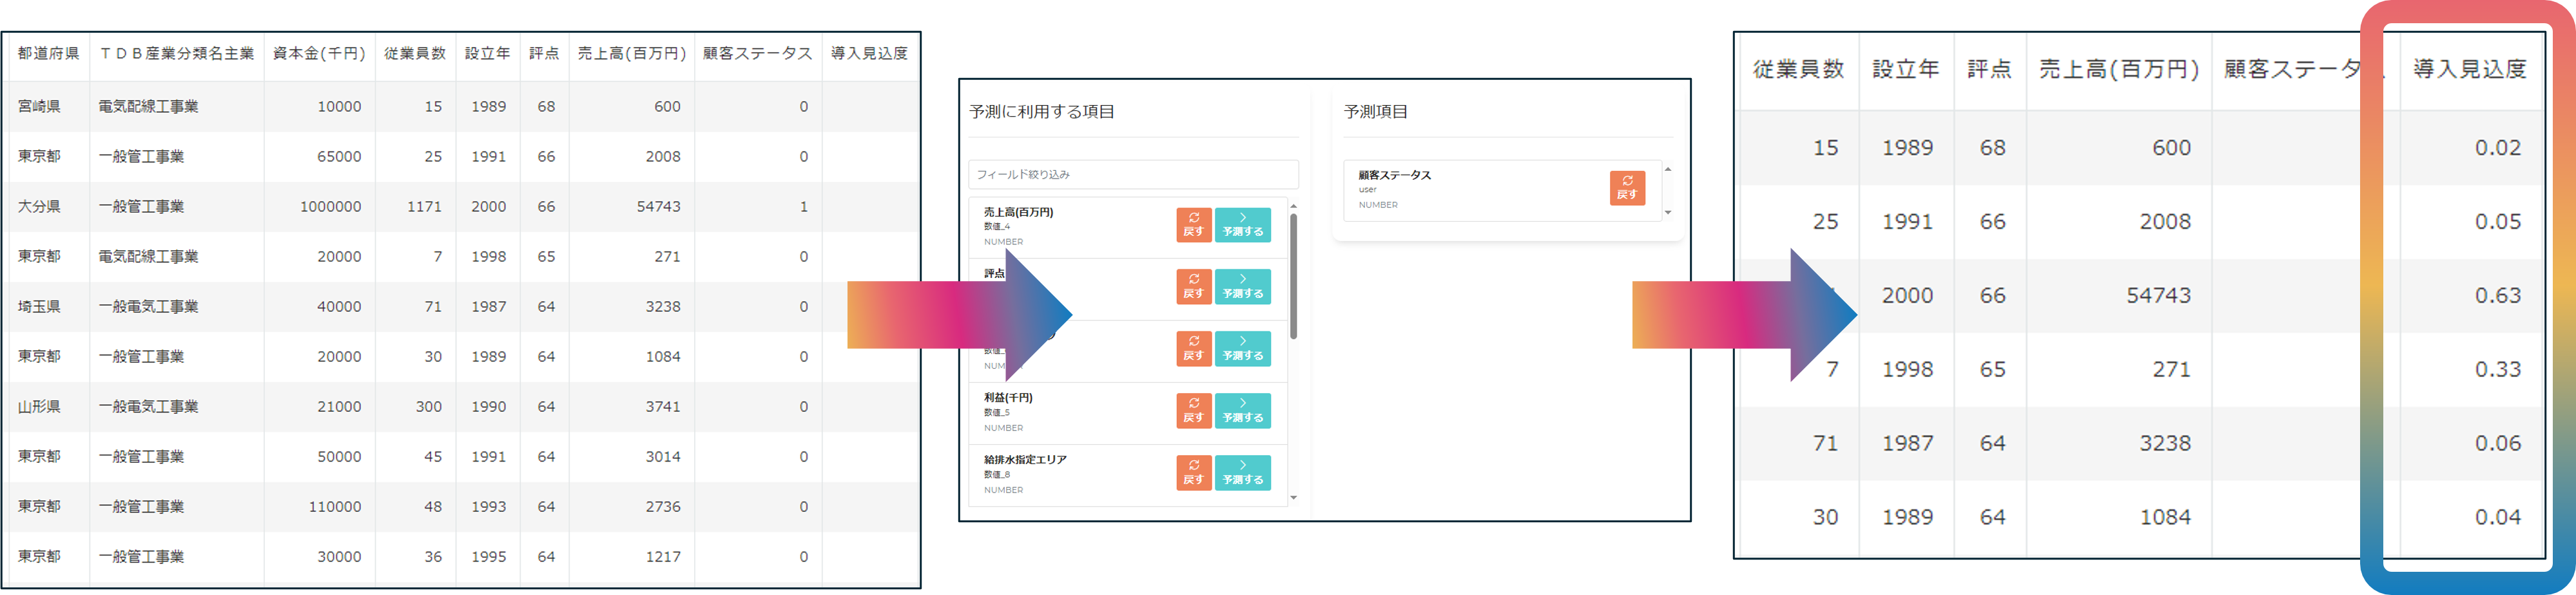The height and width of the screenshot is (595, 2576).
Task: Click 54743 sales cell in left table
Action: (x=658, y=207)
